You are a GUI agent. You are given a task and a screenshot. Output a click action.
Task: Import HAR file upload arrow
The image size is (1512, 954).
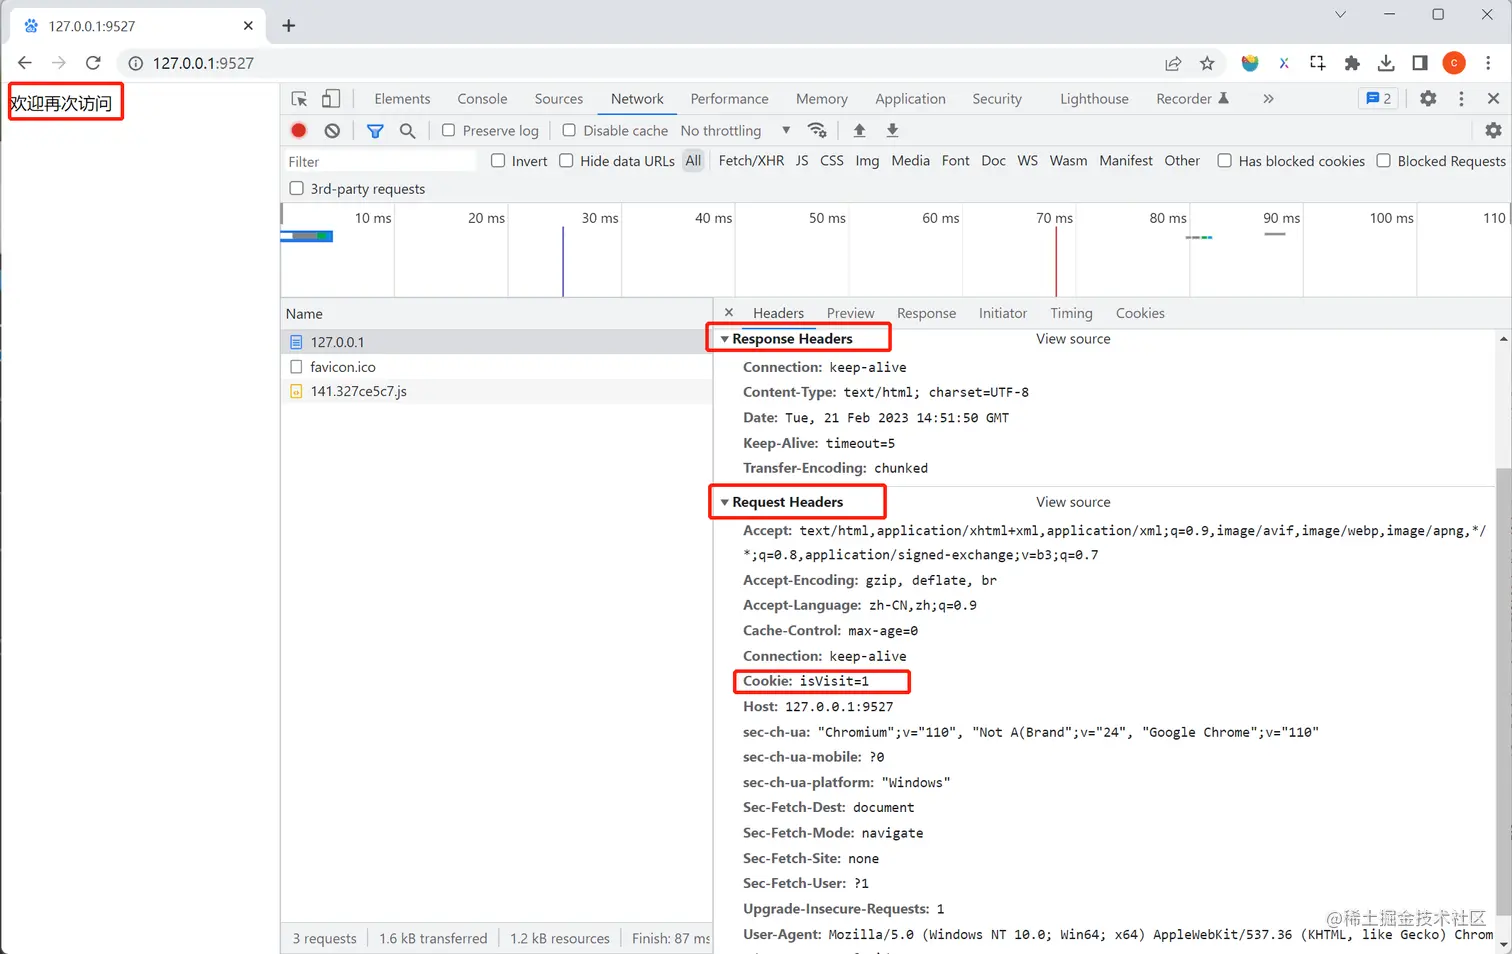point(859,131)
